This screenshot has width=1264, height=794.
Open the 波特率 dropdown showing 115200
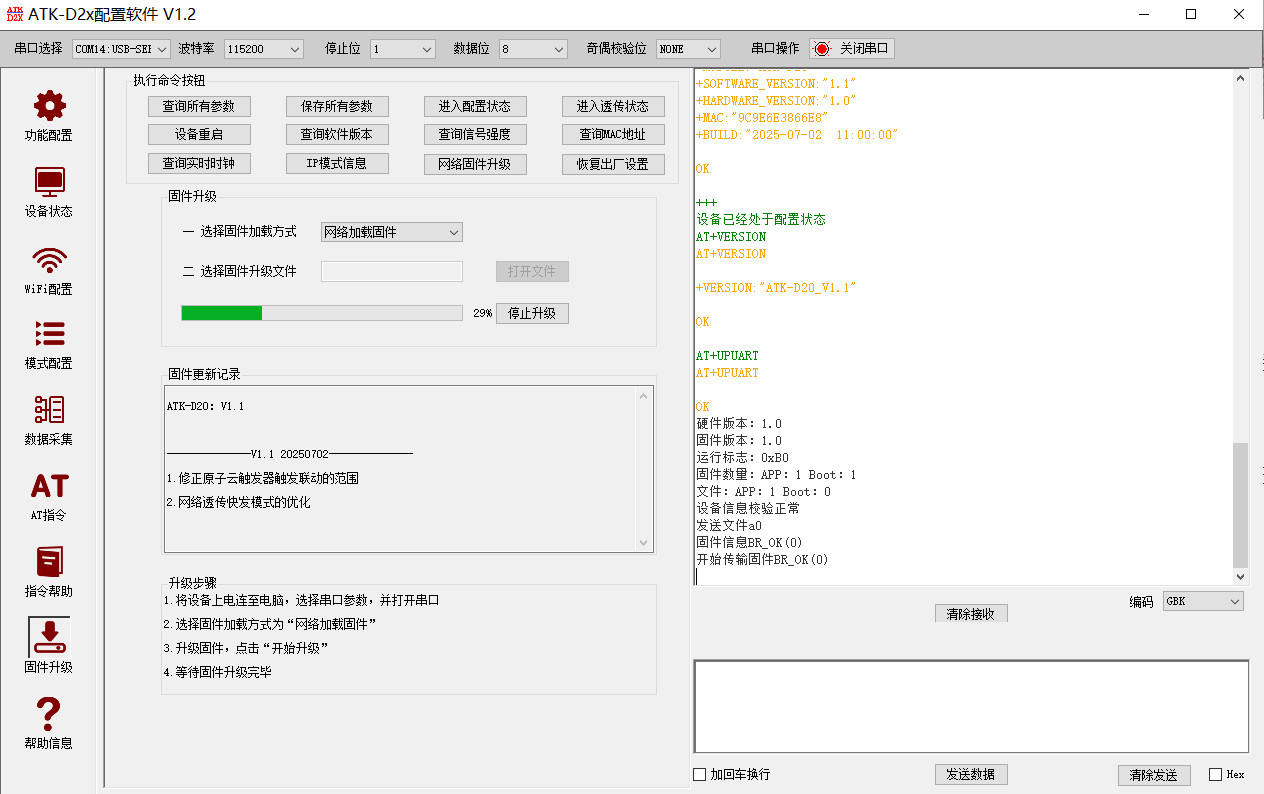tap(263, 48)
